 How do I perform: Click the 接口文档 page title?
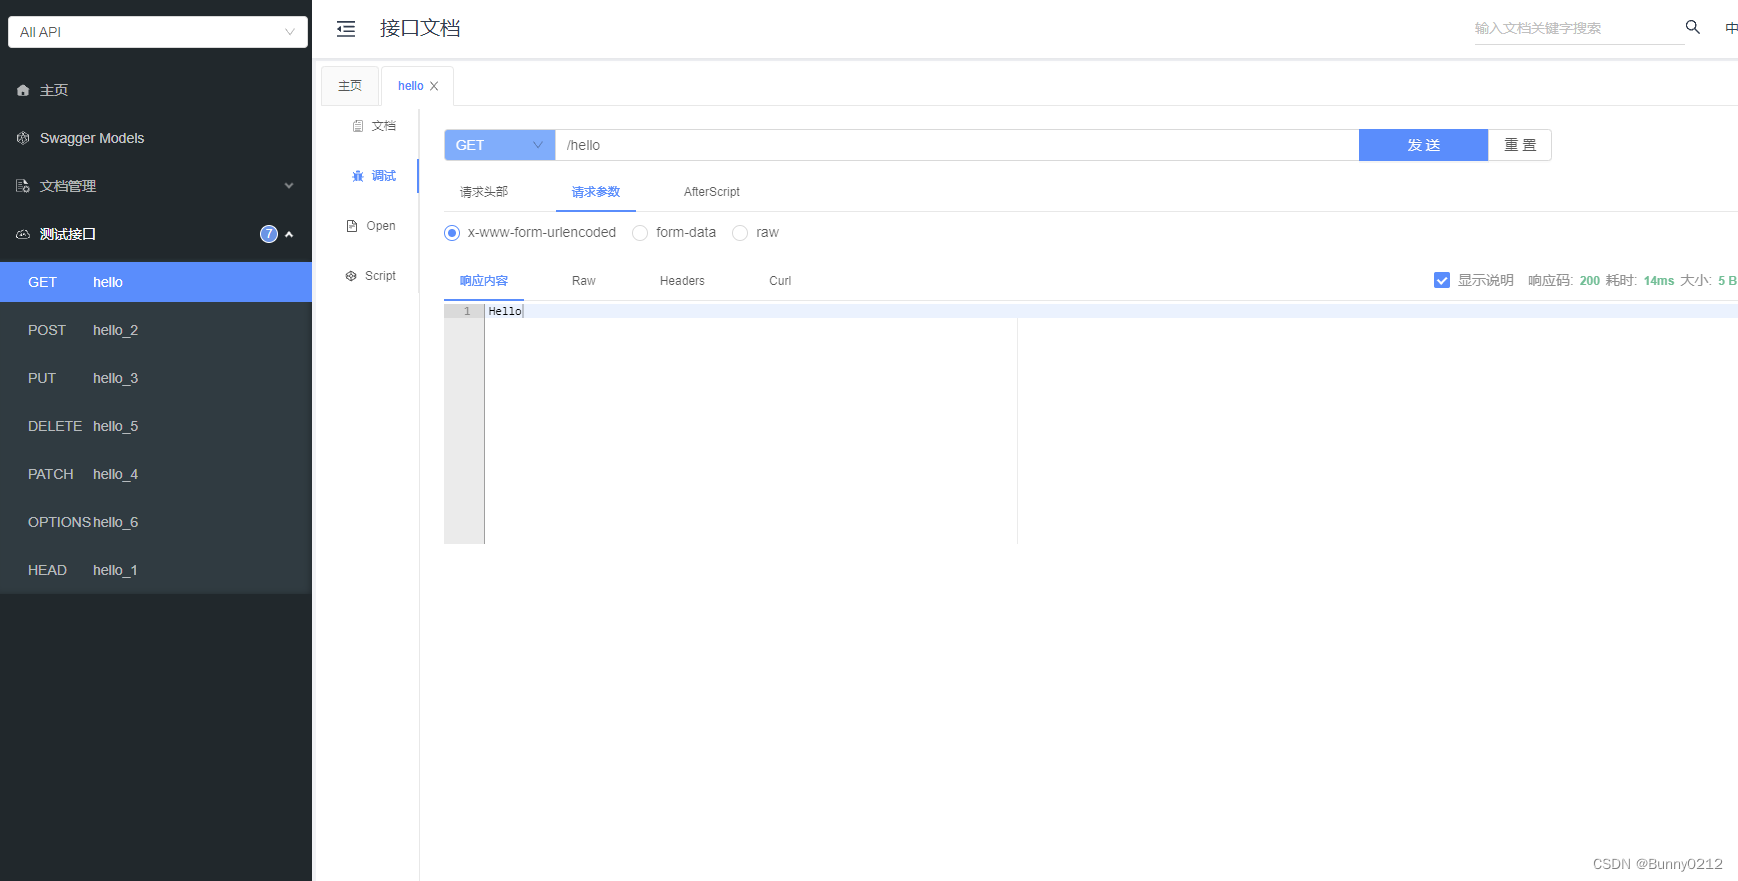click(420, 28)
